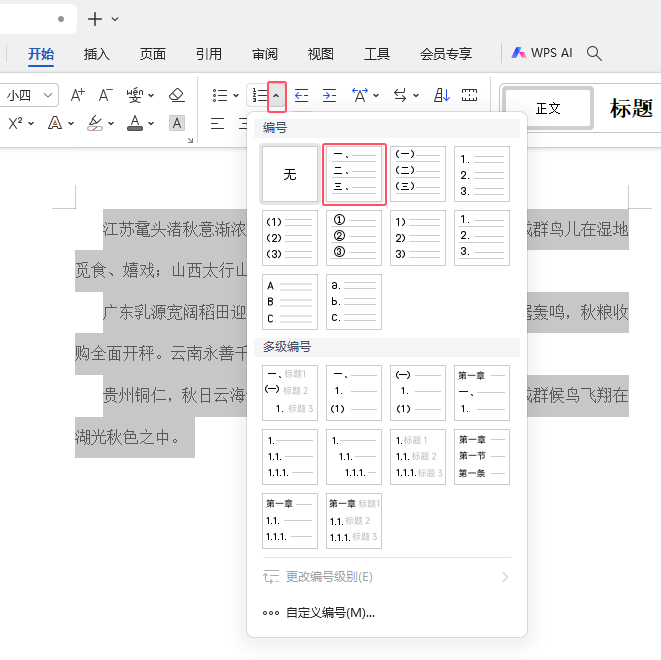Select 一、二、三、 numbering style
661x660 pixels.
tap(354, 174)
